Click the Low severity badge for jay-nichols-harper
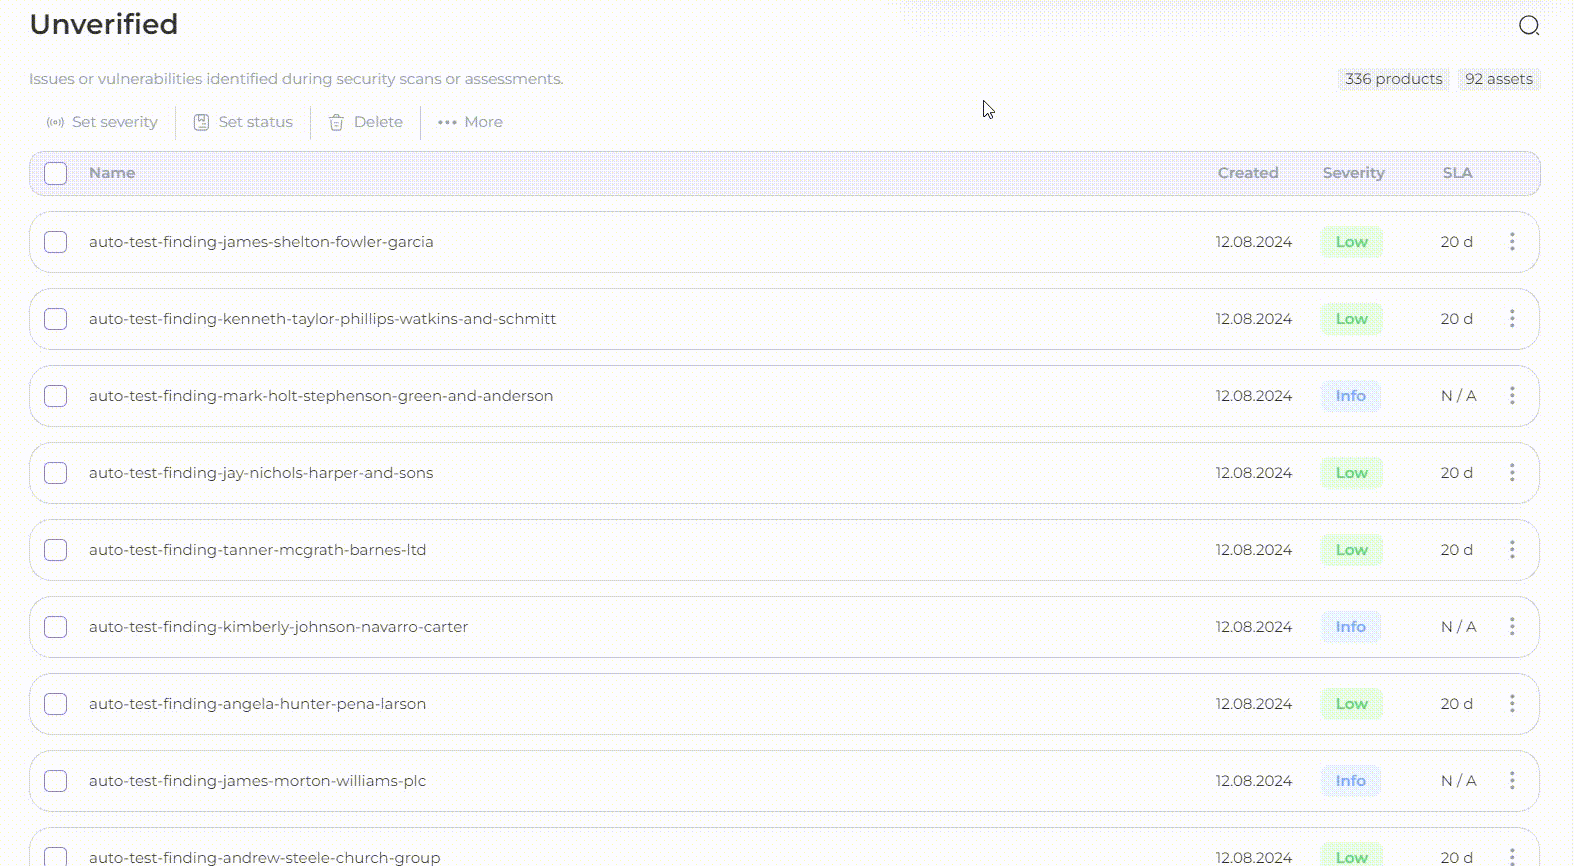The width and height of the screenshot is (1574, 866). (1351, 473)
